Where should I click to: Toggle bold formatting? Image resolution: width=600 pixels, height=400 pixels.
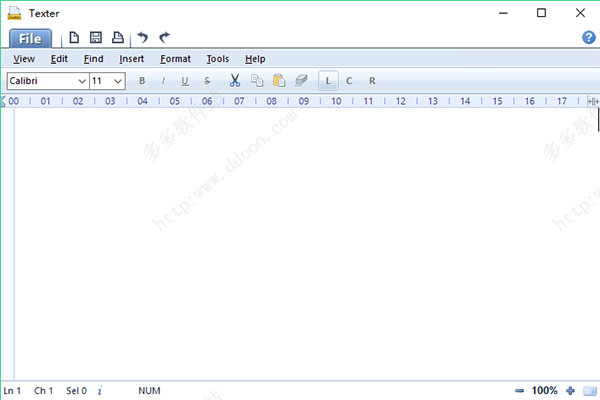(142, 81)
